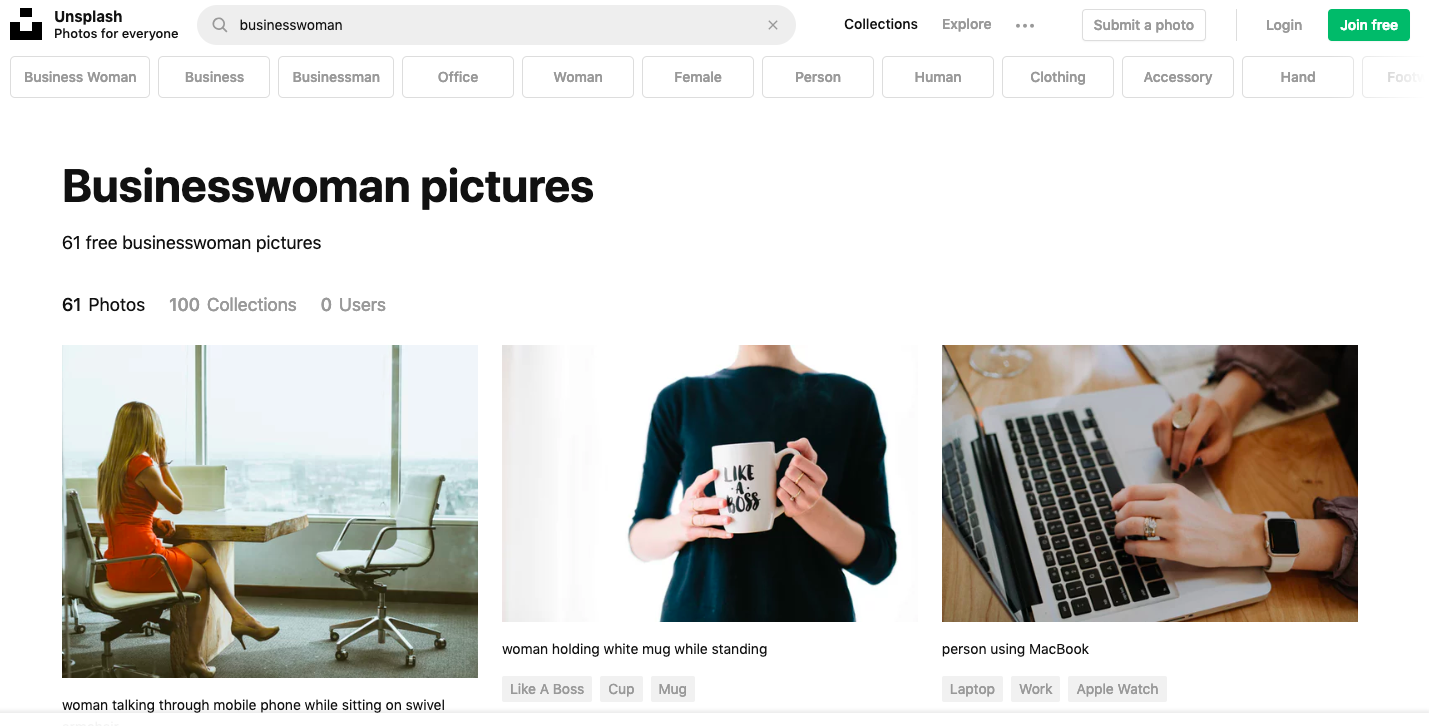Select the Office tag chip
Image resolution: width=1429 pixels, height=726 pixels.
(x=458, y=77)
